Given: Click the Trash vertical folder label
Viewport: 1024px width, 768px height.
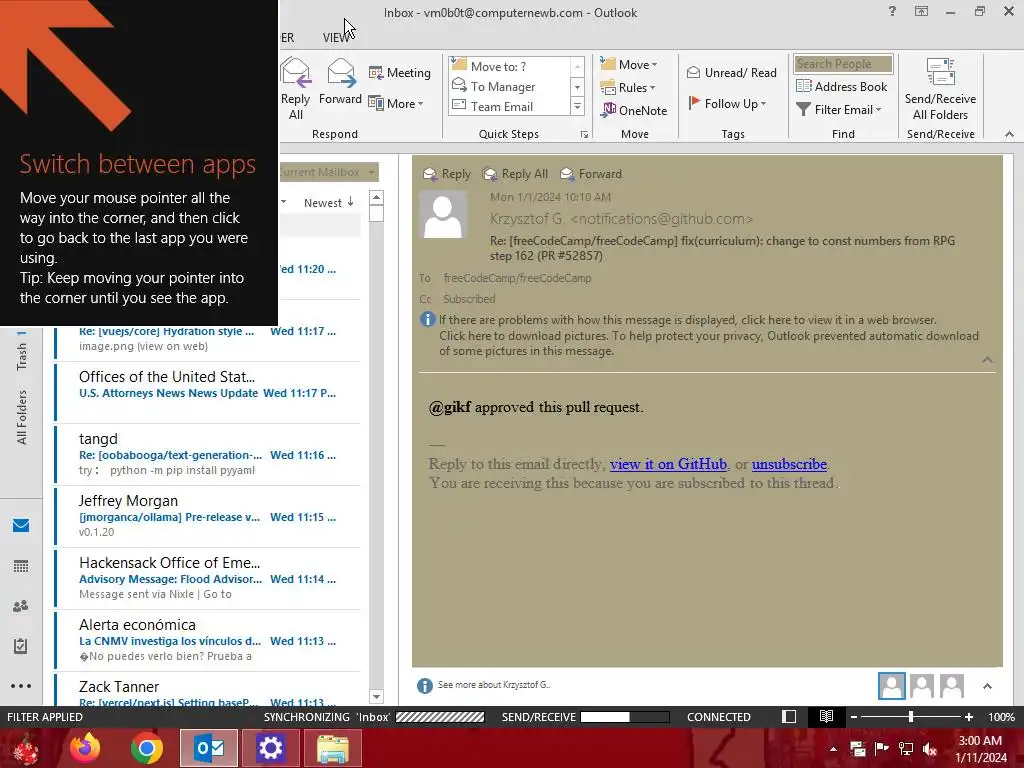Looking at the screenshot, I should click(x=22, y=357).
